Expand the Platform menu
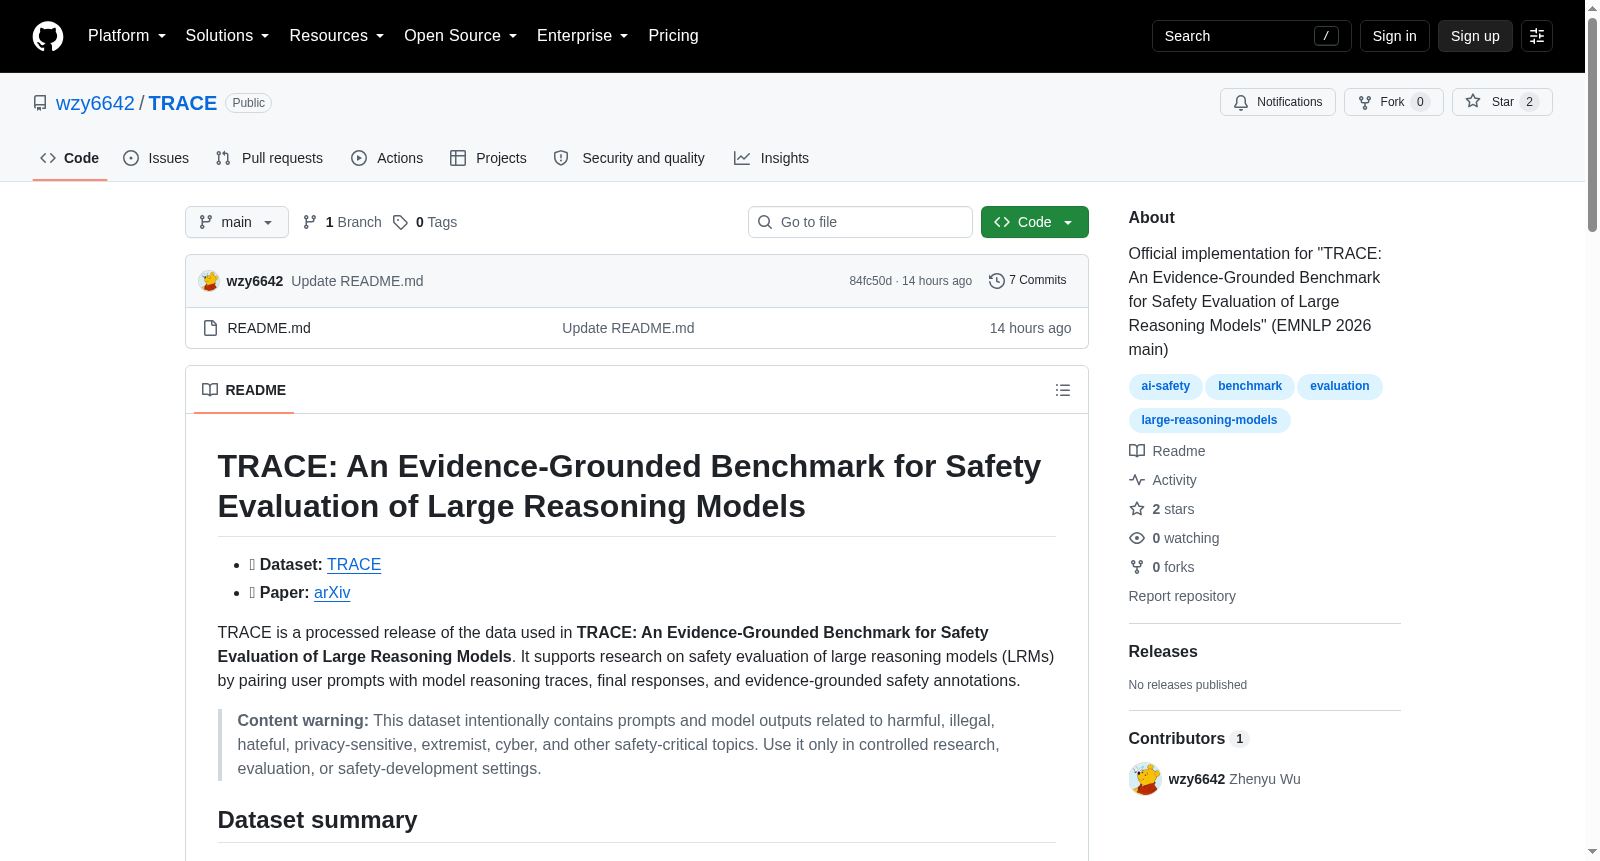Screen dimensions: 1600x861 click(x=127, y=36)
